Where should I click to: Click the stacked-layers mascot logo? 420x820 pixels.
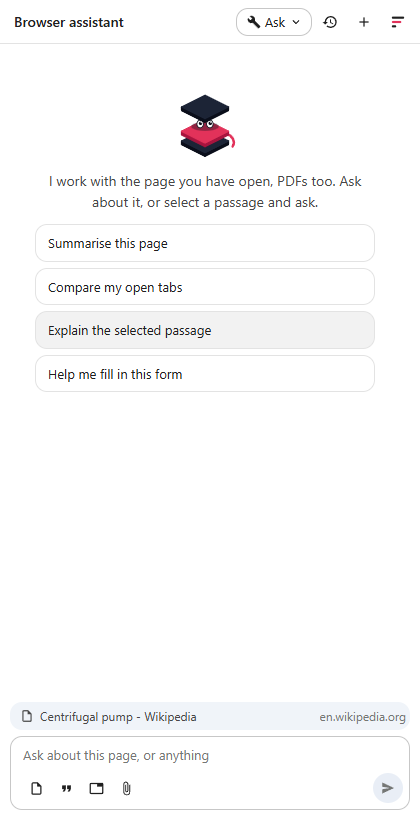tap(208, 126)
